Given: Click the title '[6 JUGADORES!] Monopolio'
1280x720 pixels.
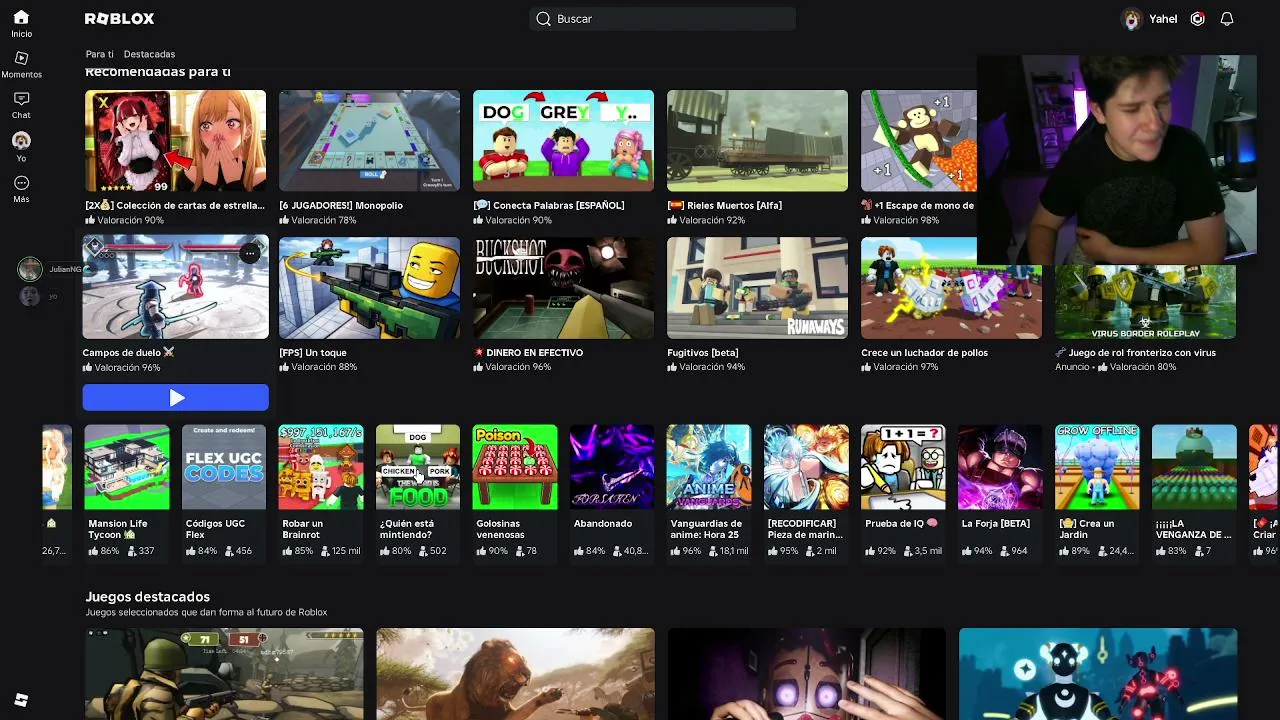Looking at the screenshot, I should (341, 205).
